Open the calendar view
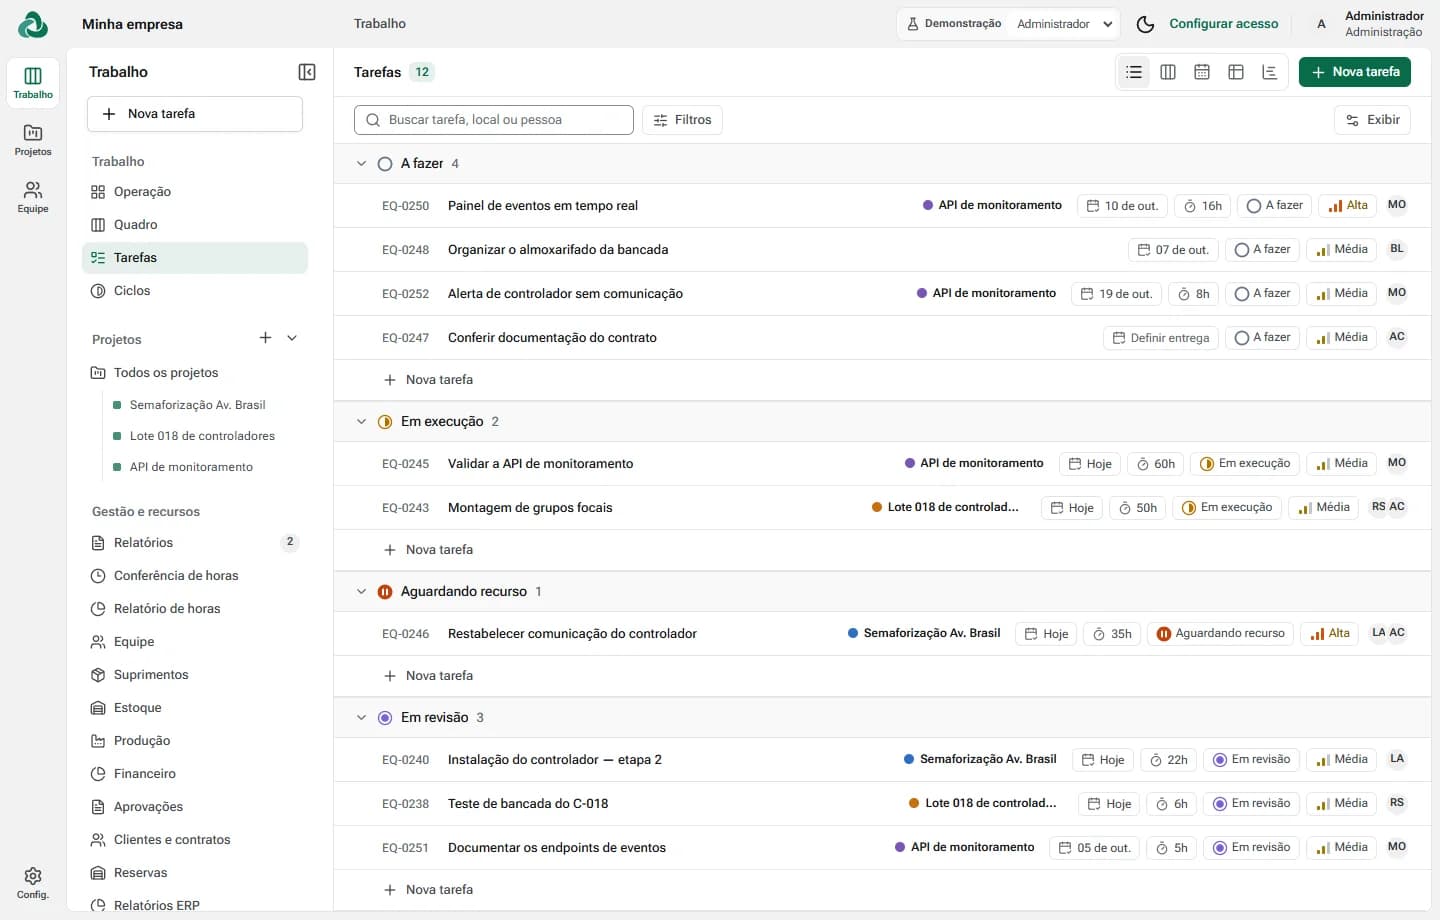Screen dimensions: 1440x920 1202,72
